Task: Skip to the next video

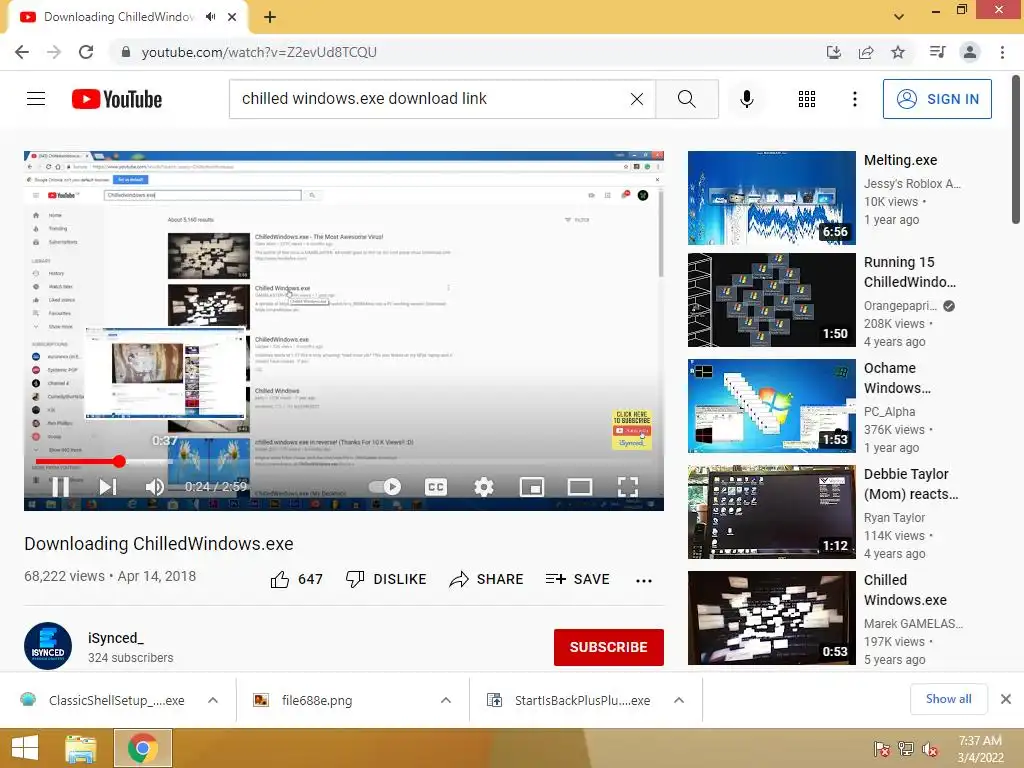Action: (x=108, y=487)
